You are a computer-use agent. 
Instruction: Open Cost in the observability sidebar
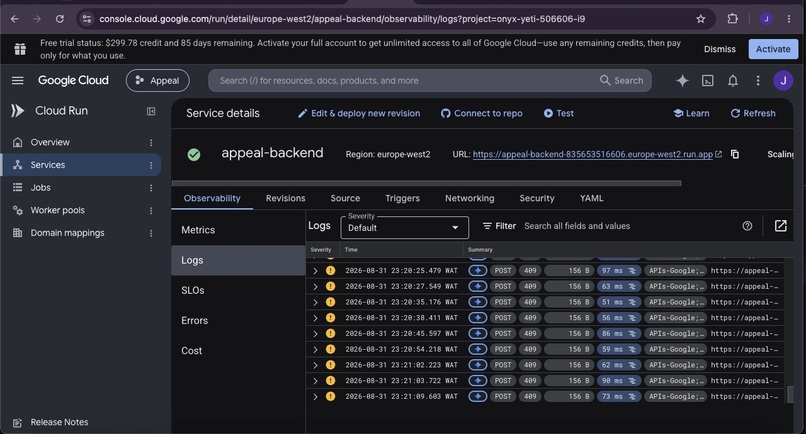[239, 351]
